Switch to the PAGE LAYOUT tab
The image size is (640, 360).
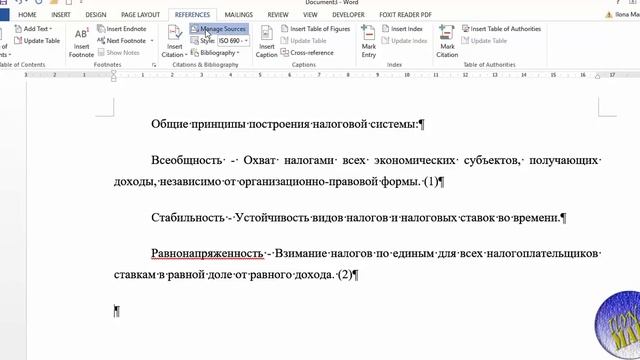[x=140, y=15]
